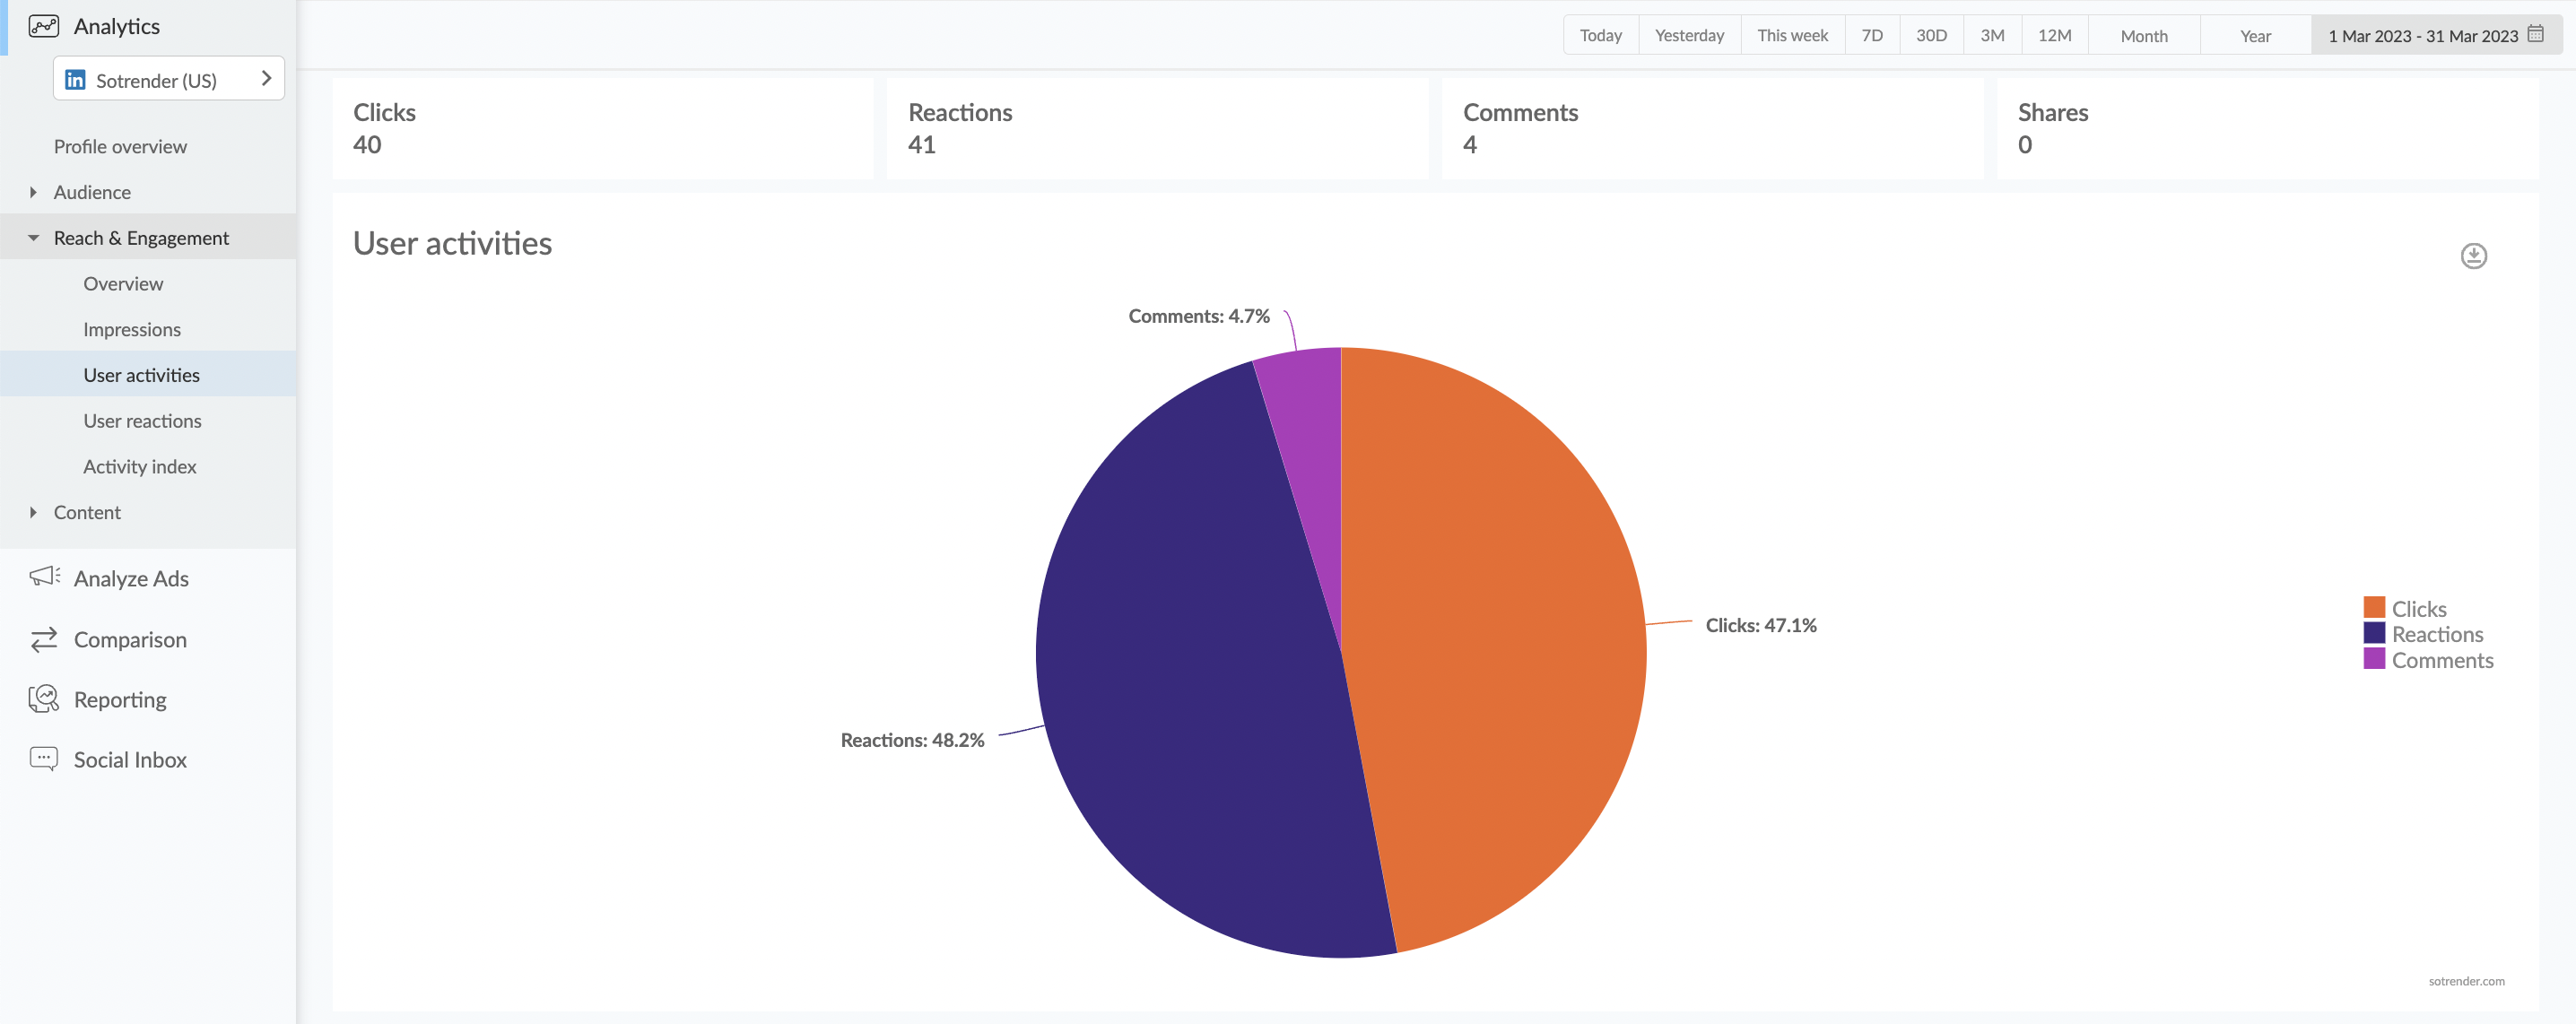Select the Clicks orange color swatch in legend

[x=2377, y=606]
